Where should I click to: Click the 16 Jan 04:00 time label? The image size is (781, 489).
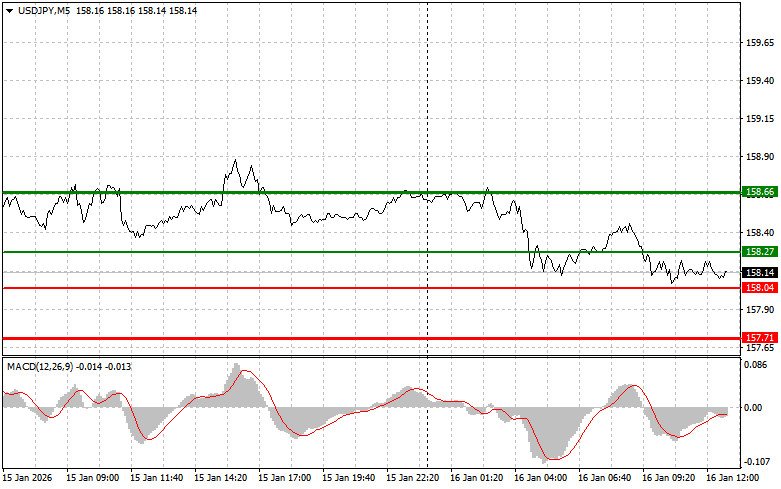(540, 478)
